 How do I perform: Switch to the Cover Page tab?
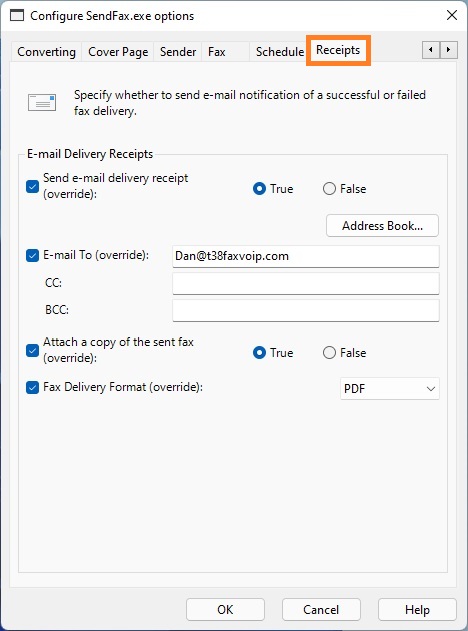click(x=118, y=52)
